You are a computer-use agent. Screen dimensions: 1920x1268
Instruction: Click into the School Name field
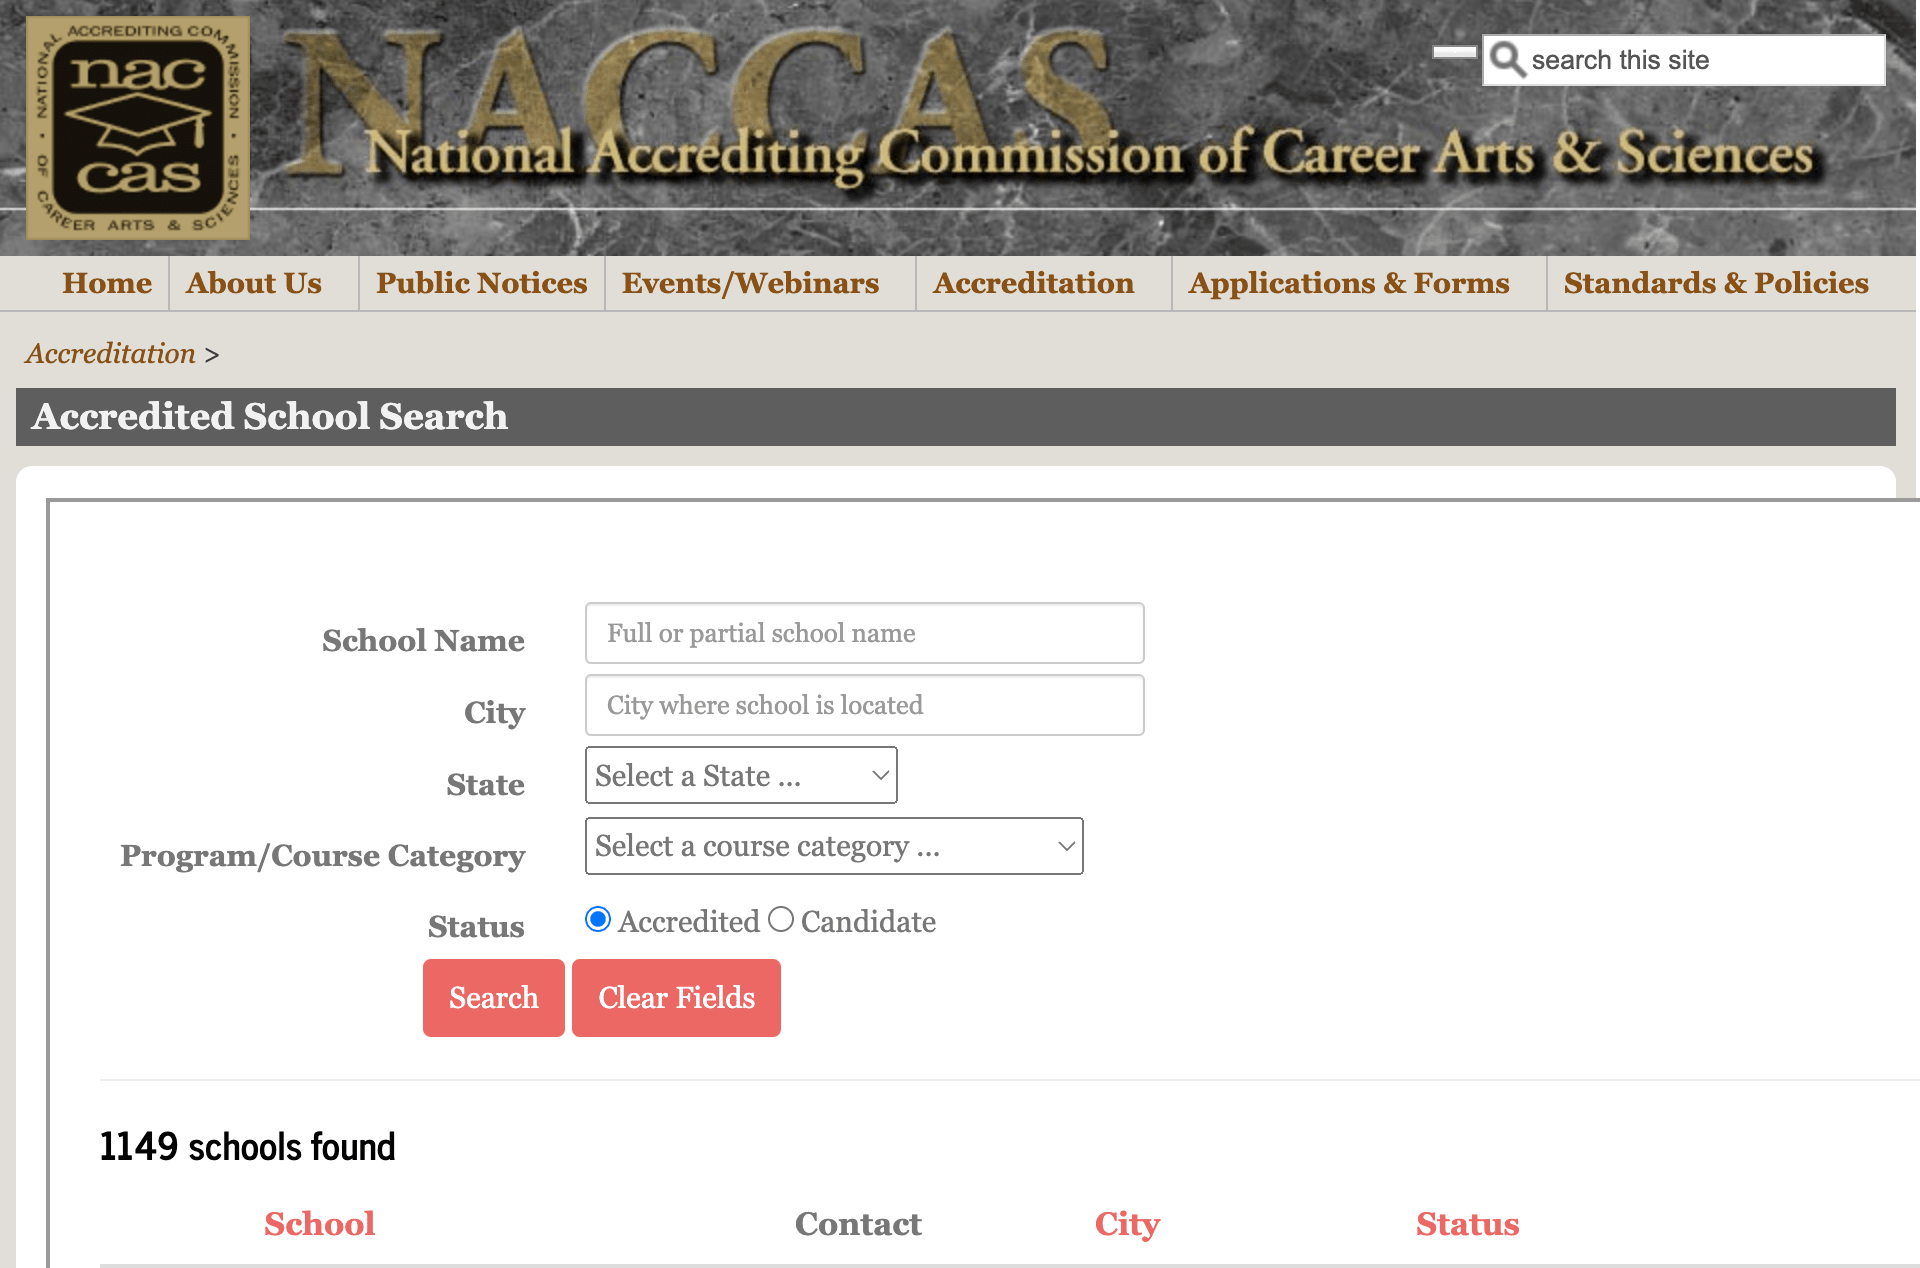click(865, 633)
